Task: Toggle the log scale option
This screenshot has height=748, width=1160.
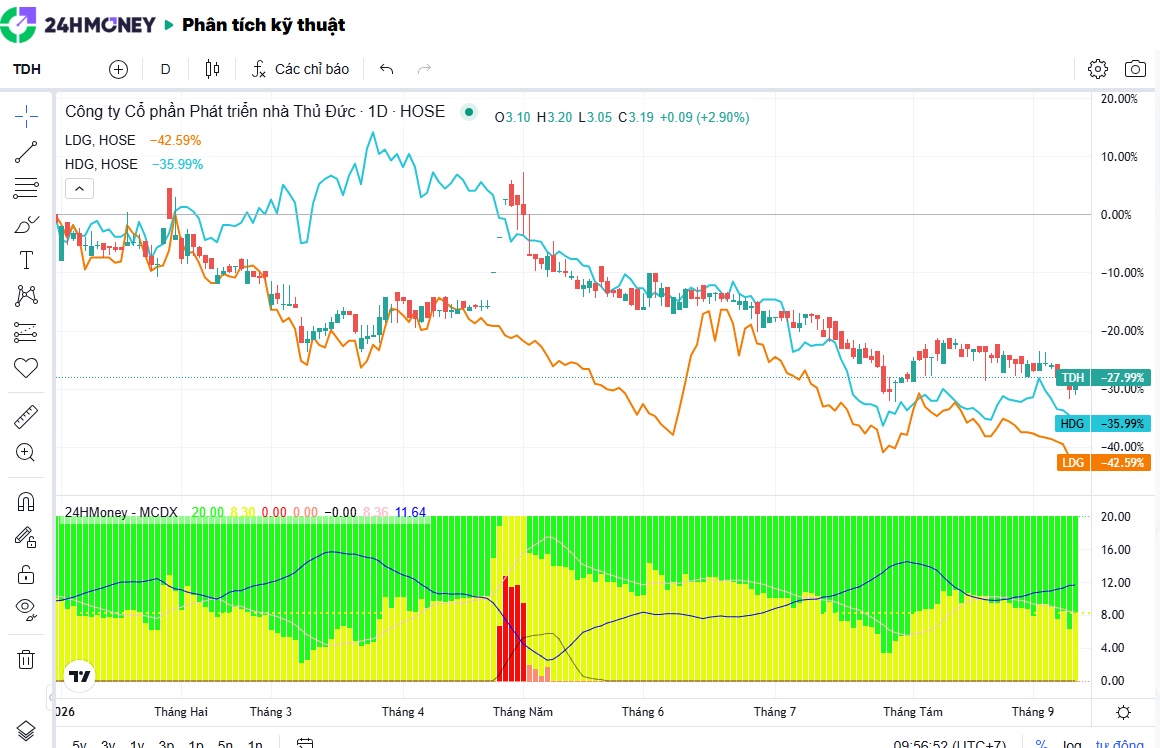Action: [1071, 743]
